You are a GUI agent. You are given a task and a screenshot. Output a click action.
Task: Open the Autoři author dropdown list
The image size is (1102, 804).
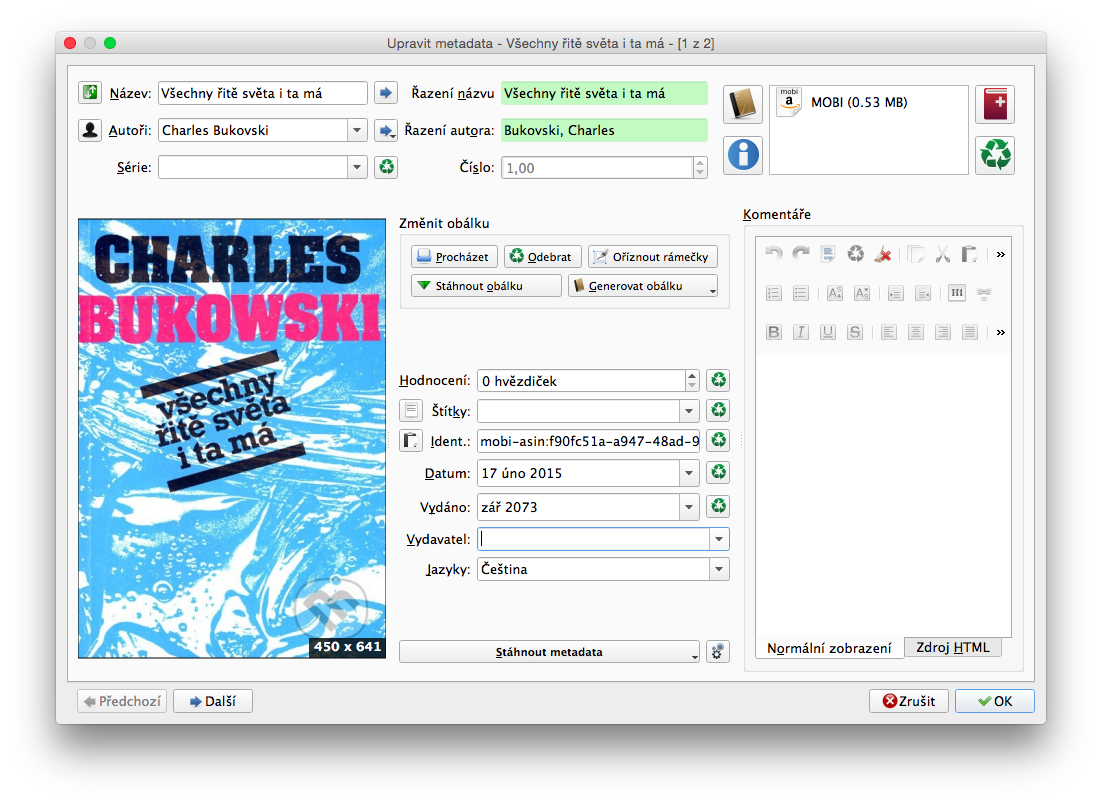pyautogui.click(x=357, y=130)
